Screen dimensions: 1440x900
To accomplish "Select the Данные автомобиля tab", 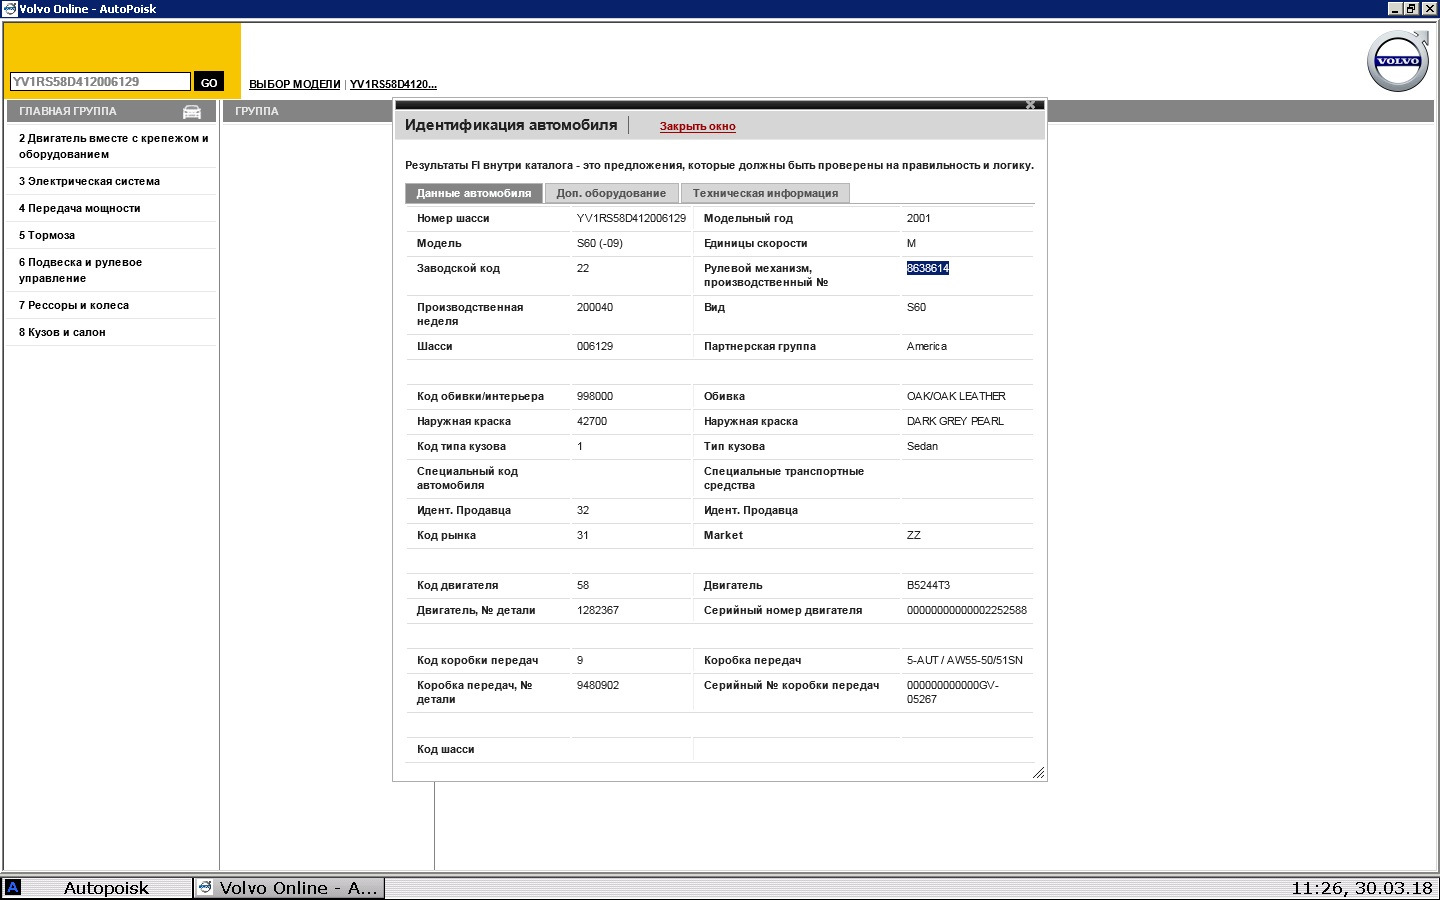I will pos(473,192).
